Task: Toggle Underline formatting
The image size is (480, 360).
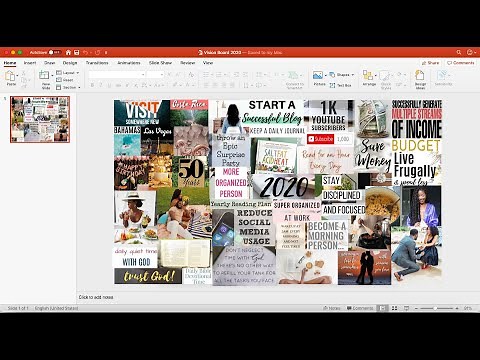Action: click(109, 85)
